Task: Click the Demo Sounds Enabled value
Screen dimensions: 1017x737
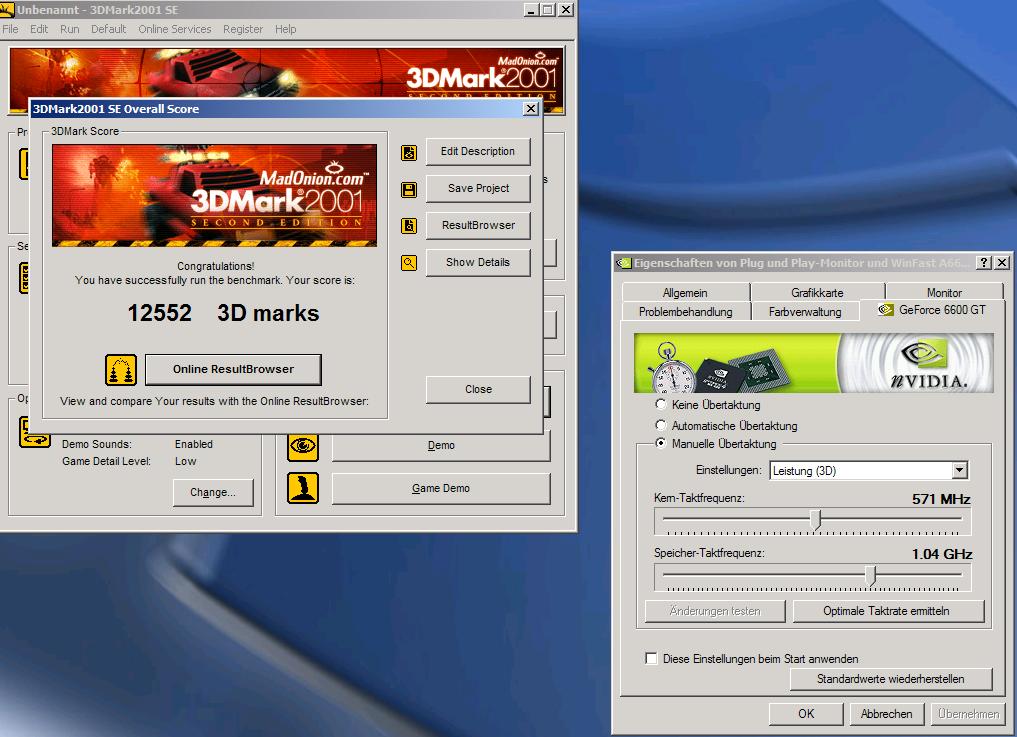Action: pyautogui.click(x=194, y=444)
